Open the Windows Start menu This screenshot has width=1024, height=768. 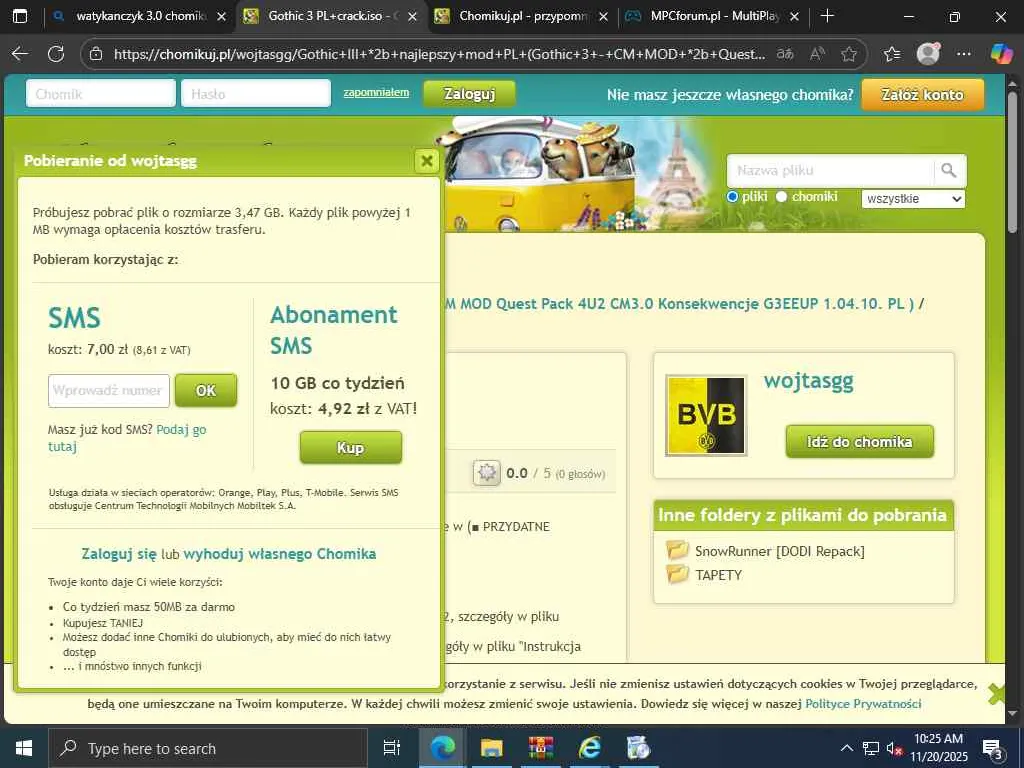coord(24,748)
